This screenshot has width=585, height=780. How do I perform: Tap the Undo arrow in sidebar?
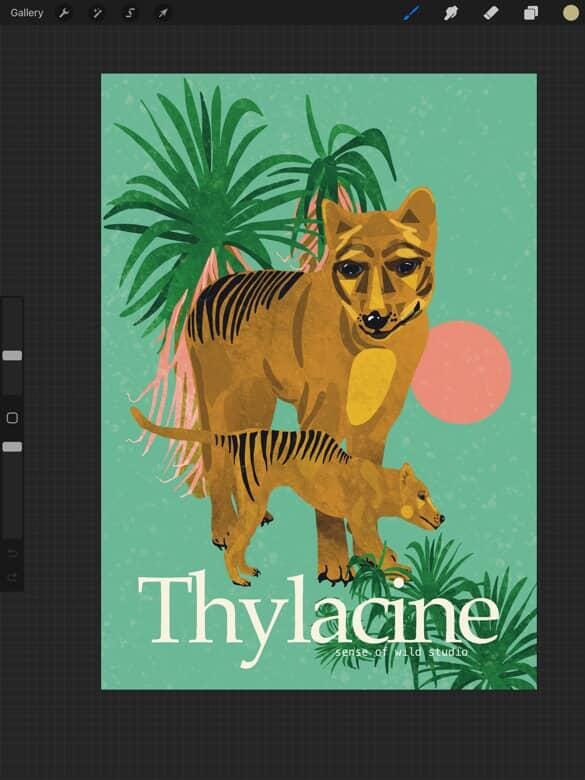12,553
